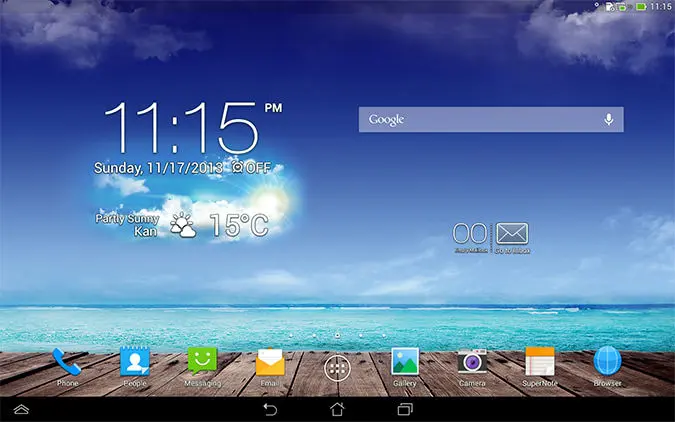Tap the 15°C temperature reading
The height and width of the screenshot is (422, 675).
[239, 225]
